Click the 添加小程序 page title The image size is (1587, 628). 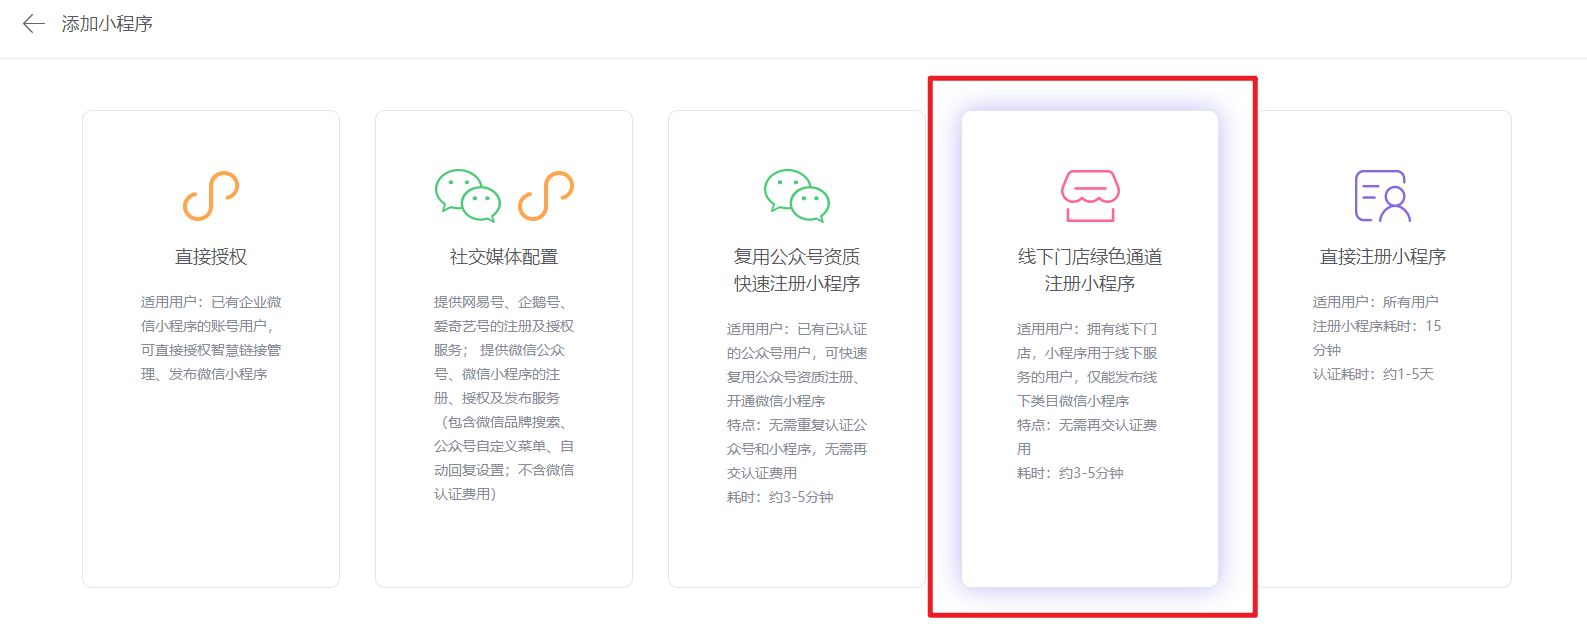coord(107,23)
